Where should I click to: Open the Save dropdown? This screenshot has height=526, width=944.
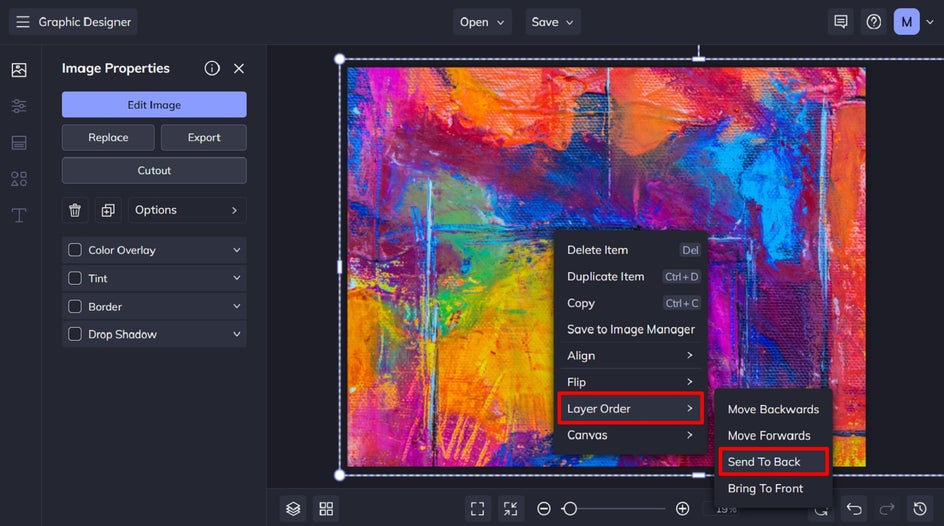click(552, 22)
